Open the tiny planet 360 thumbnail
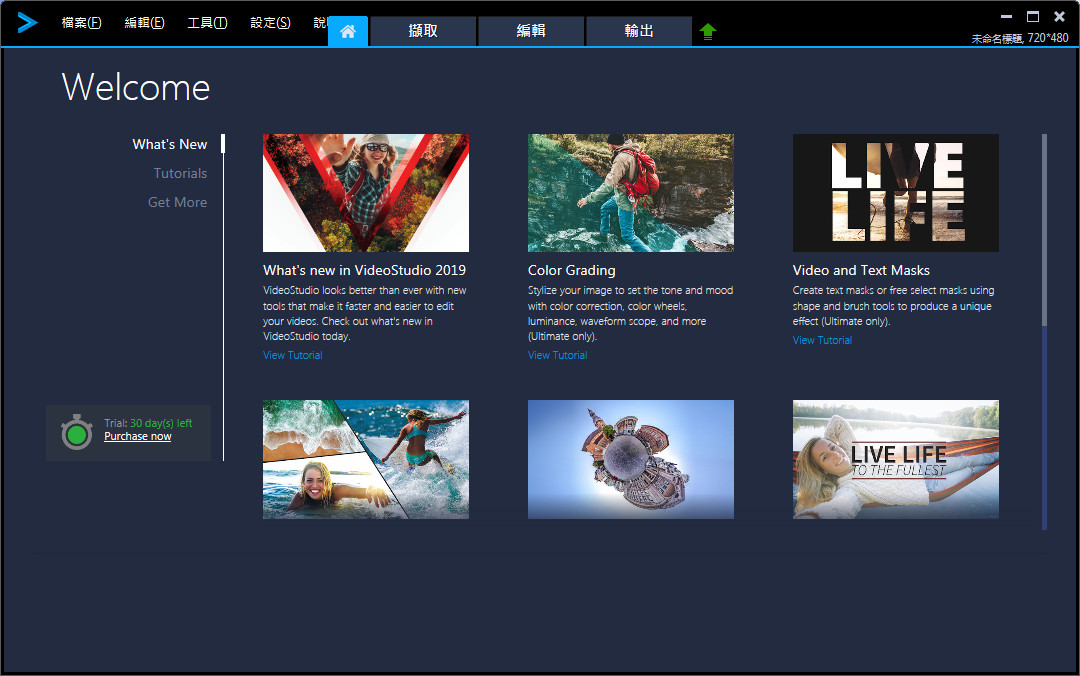1080x676 pixels. [x=631, y=460]
